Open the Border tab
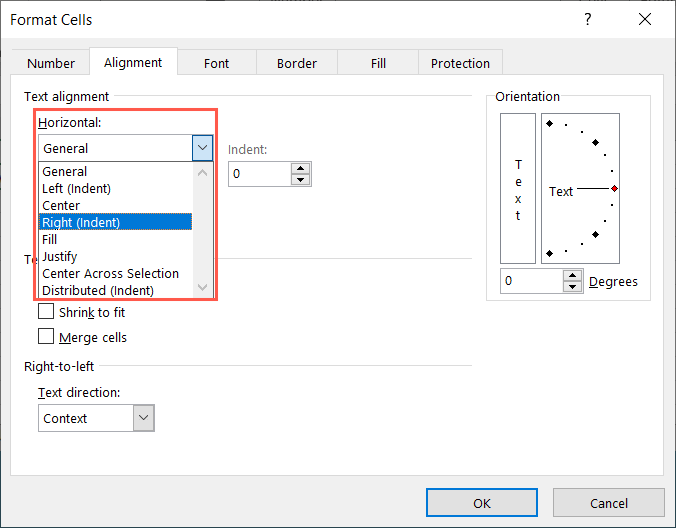This screenshot has height=528, width=676. pyautogui.click(x=297, y=63)
